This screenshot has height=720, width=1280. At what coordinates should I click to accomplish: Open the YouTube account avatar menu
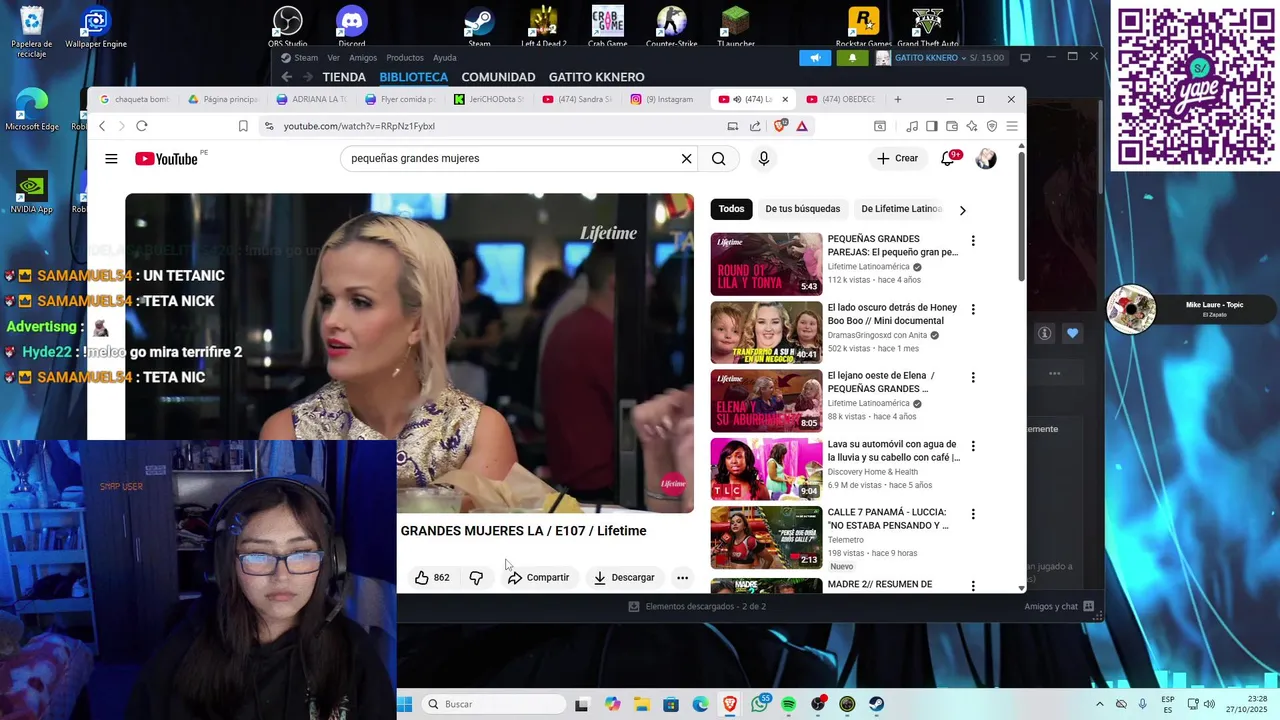click(986, 158)
